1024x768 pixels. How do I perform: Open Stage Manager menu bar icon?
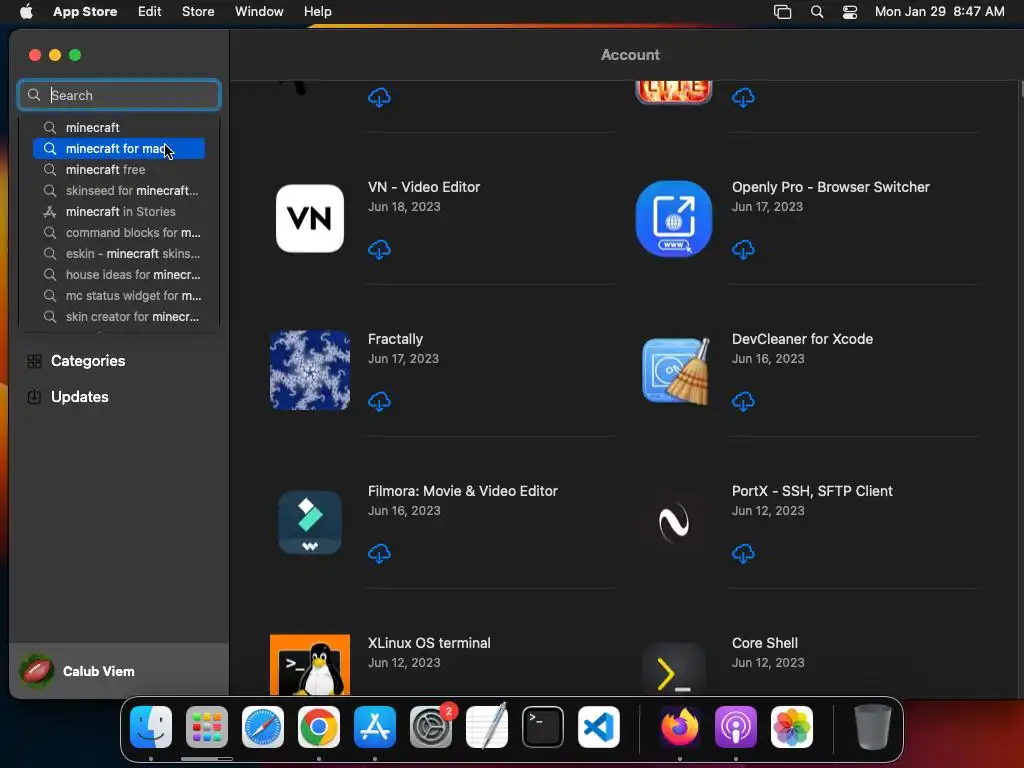pos(782,12)
